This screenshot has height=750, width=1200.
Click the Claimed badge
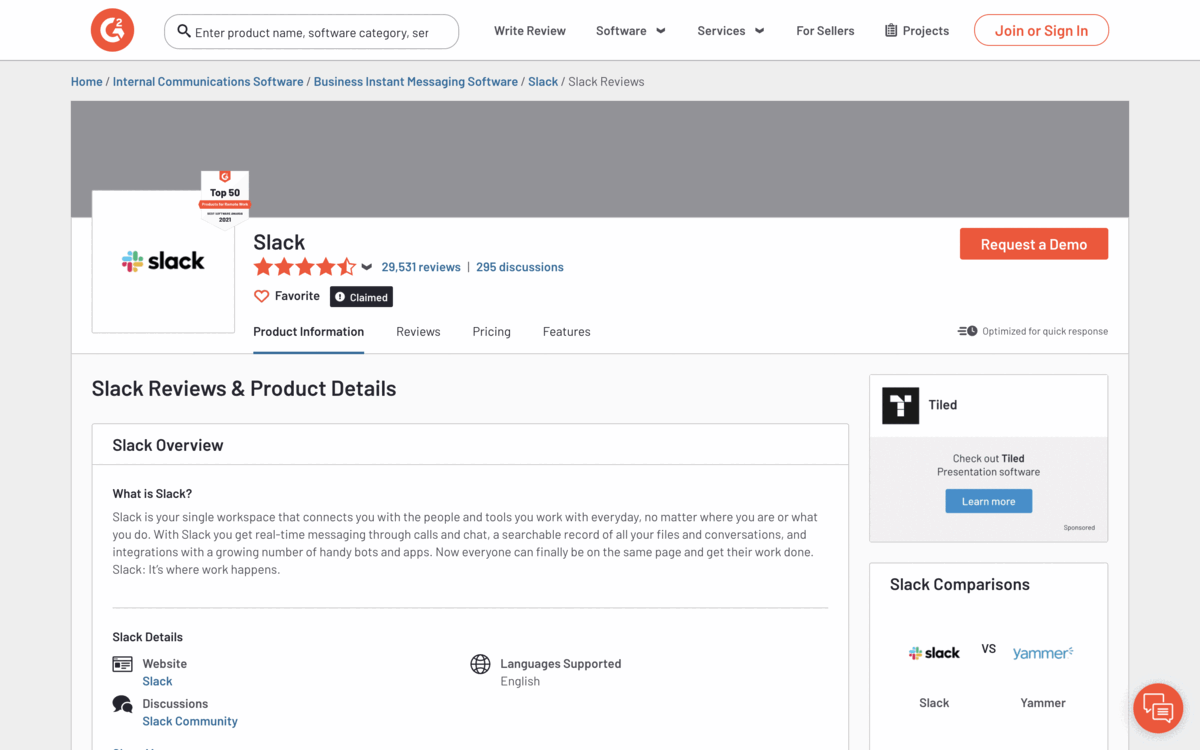tap(361, 297)
